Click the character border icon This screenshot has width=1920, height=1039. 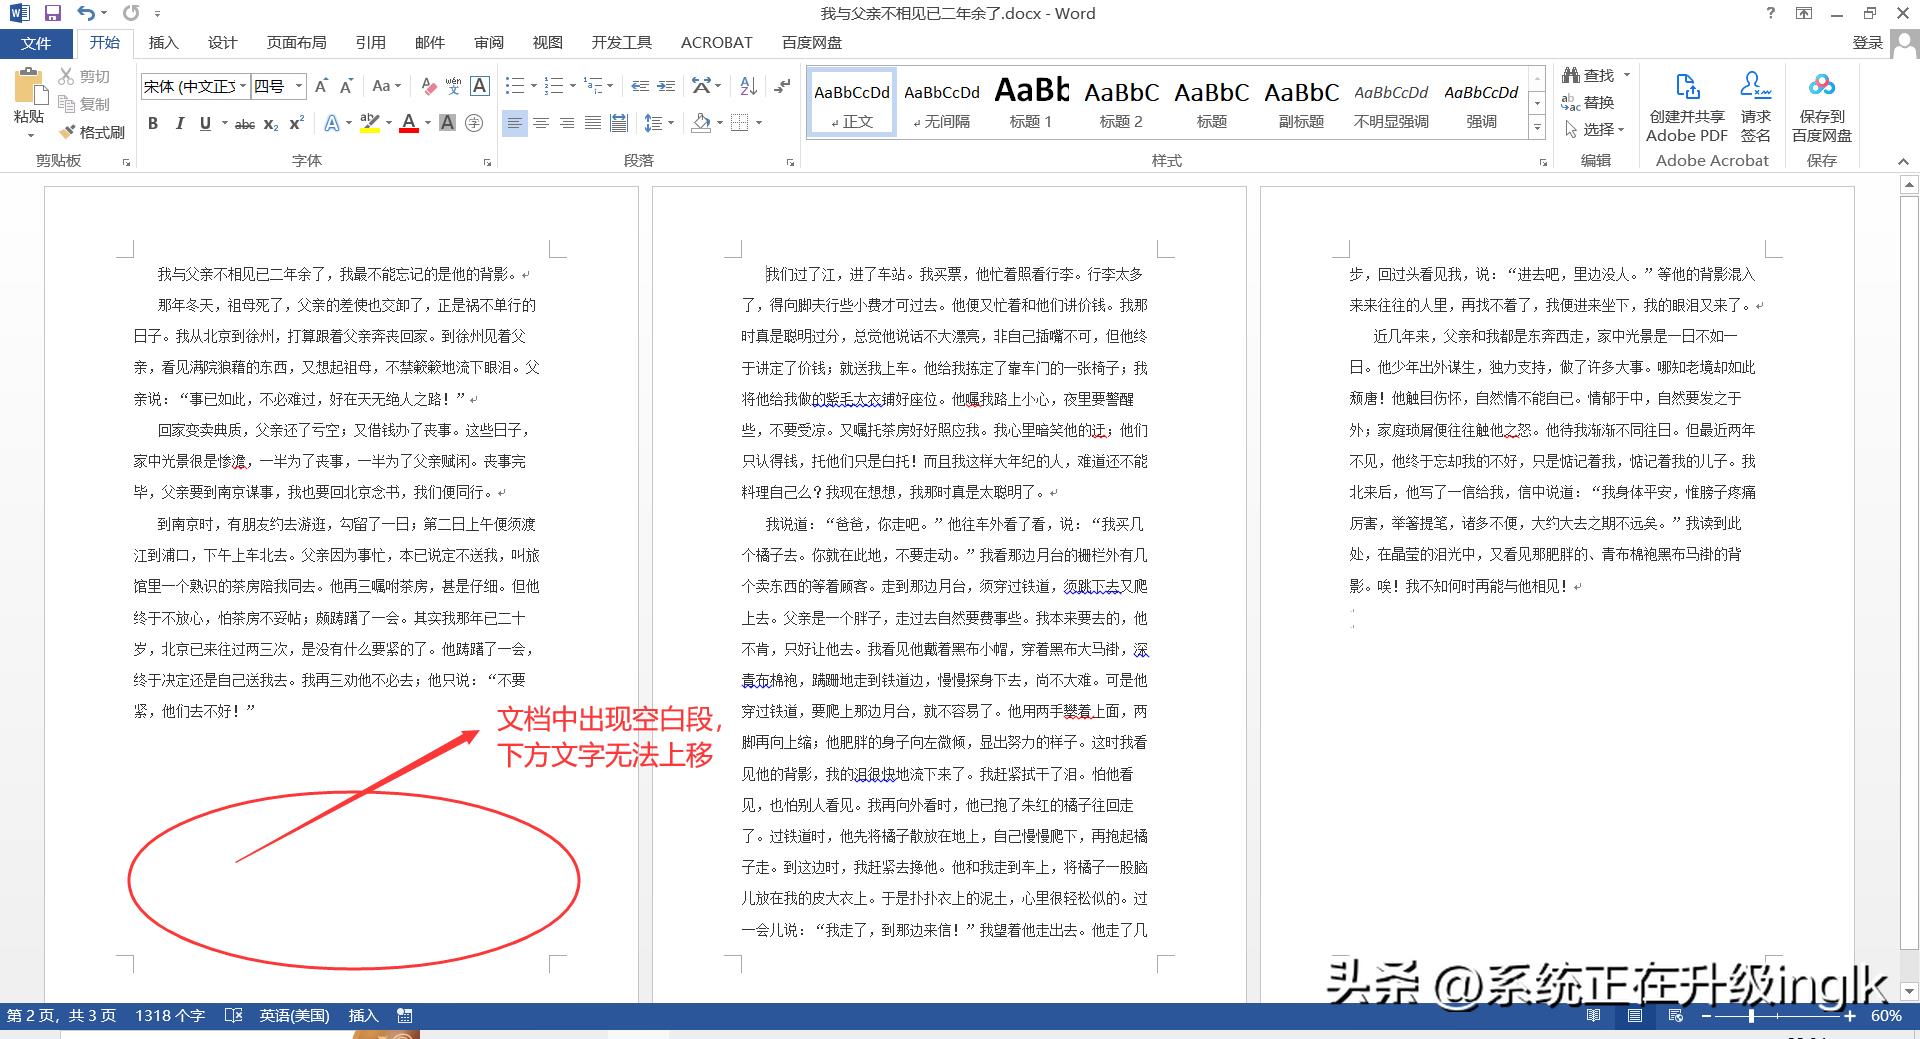(x=480, y=87)
